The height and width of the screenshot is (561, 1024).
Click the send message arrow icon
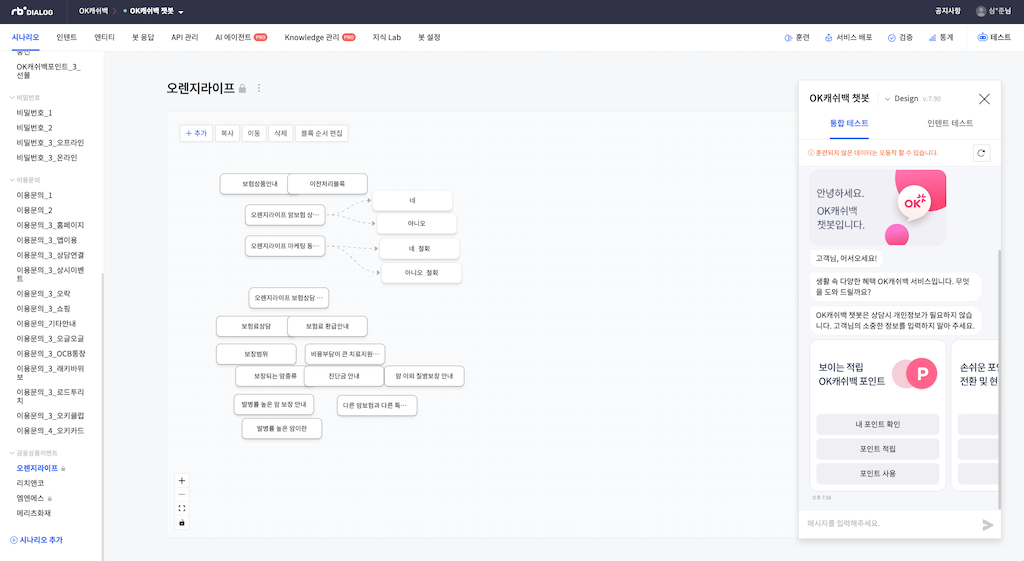[988, 524]
